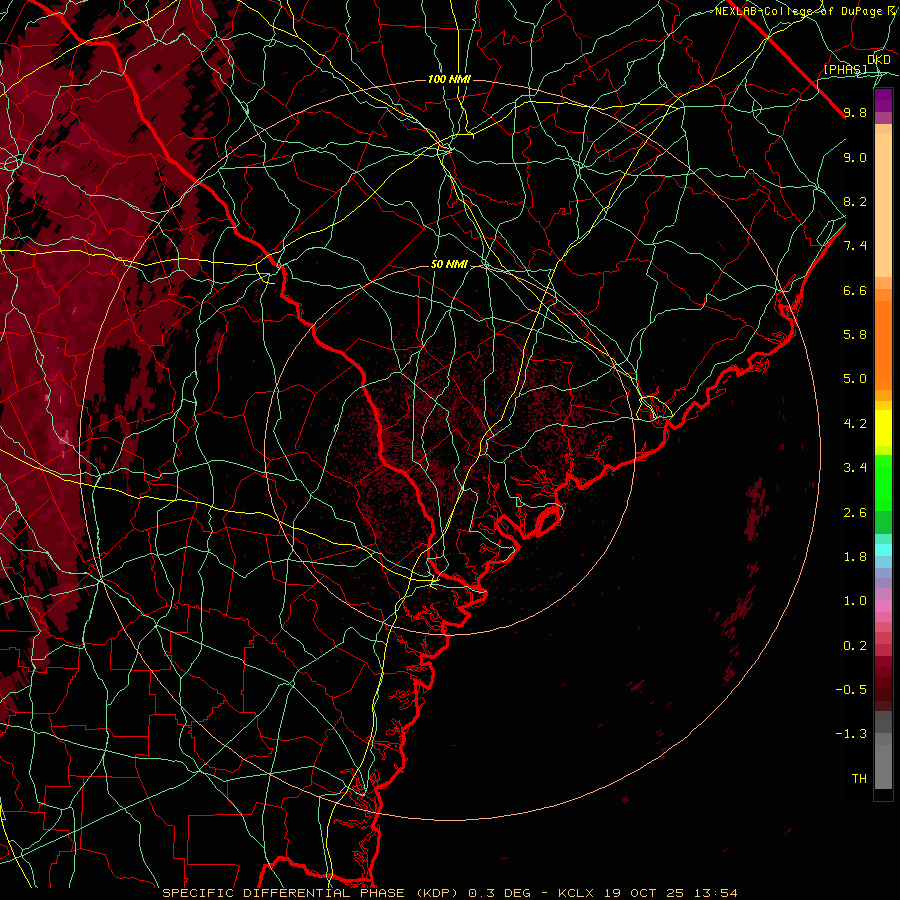Click the 100 NMI range ring label

point(449,79)
